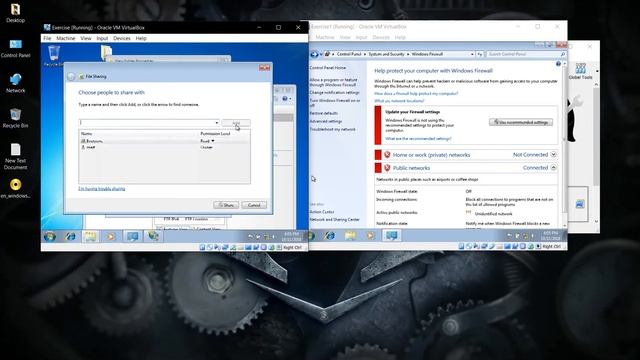
Task: Click the Cancel button in File Sharing
Action: pyautogui.click(x=254, y=205)
